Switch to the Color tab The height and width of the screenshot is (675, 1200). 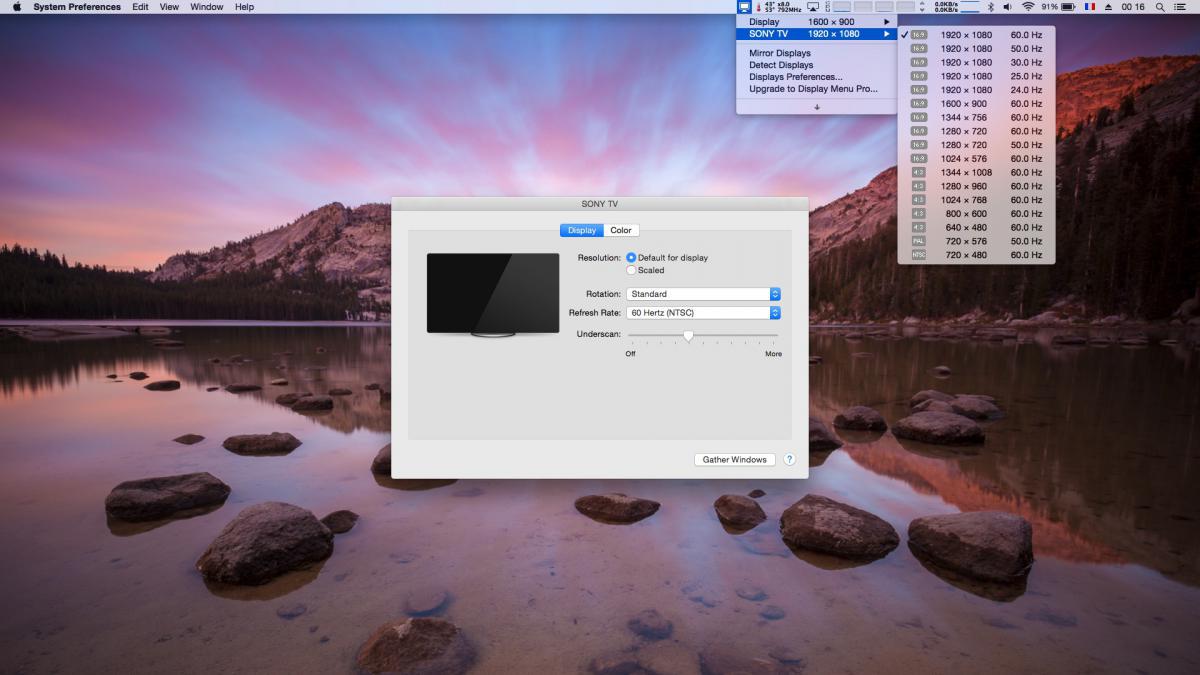coord(621,231)
